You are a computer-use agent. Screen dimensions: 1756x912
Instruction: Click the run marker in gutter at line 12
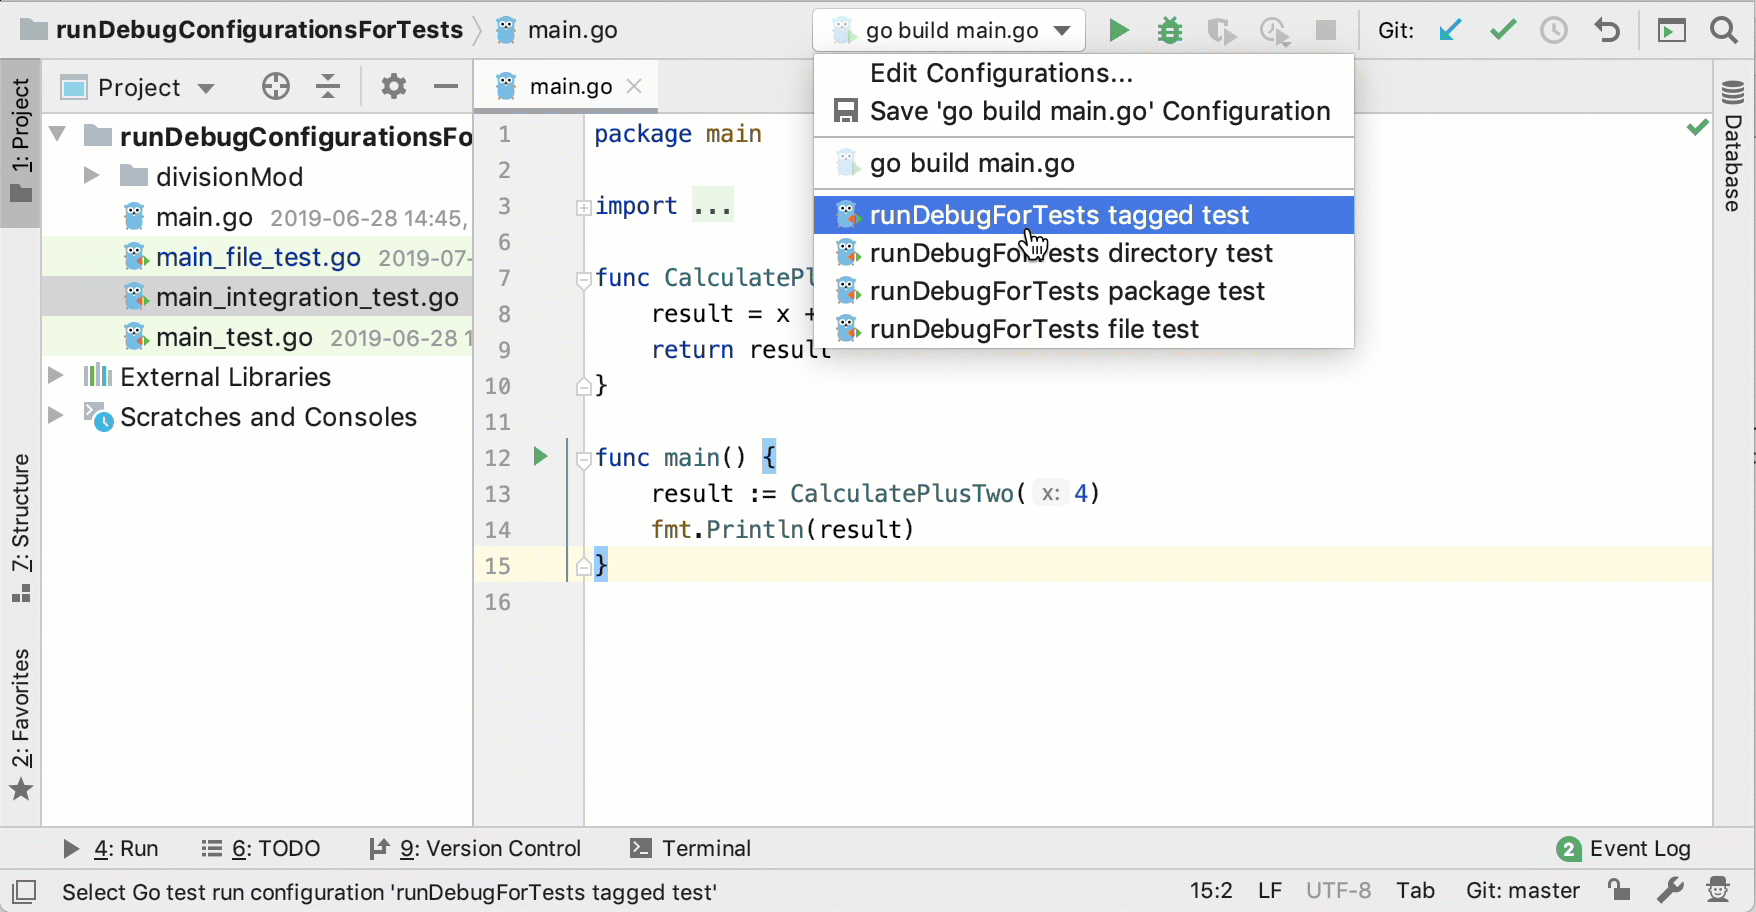(x=541, y=457)
